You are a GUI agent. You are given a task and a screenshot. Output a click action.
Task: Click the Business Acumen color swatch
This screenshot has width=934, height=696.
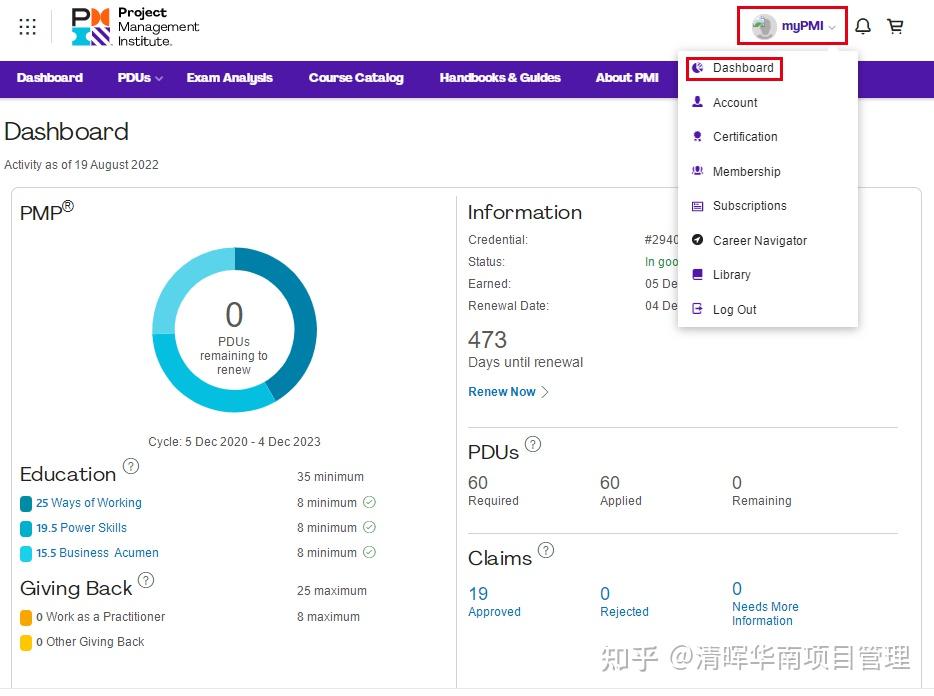point(26,554)
